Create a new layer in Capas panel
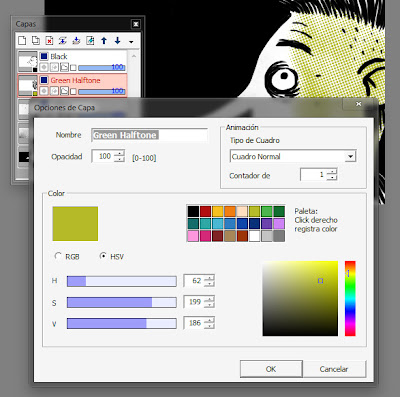The image size is (400, 397). click(x=22, y=41)
